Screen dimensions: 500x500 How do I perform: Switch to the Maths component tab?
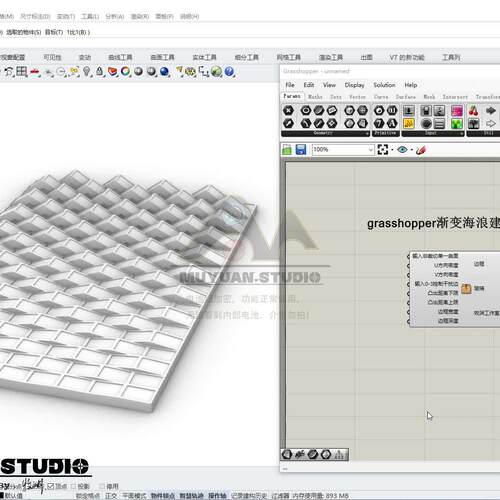coord(315,97)
